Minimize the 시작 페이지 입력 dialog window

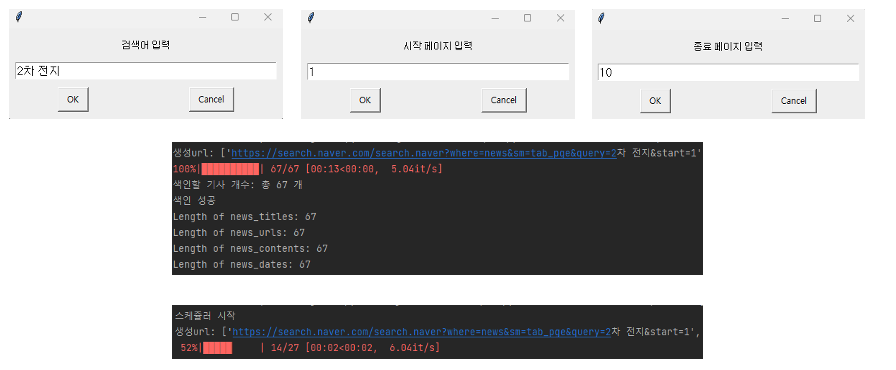tap(495, 19)
